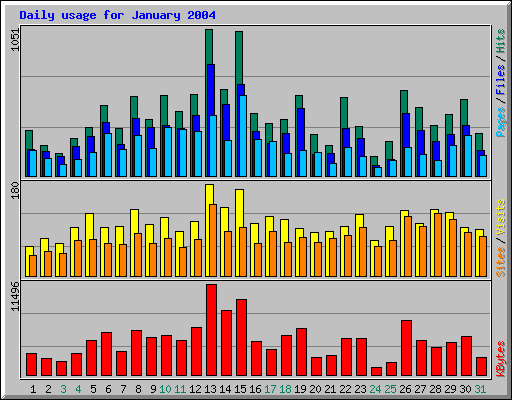The width and height of the screenshot is (512, 400).
Task: Click the red KBytes bar for day 15
Action: [241, 338]
